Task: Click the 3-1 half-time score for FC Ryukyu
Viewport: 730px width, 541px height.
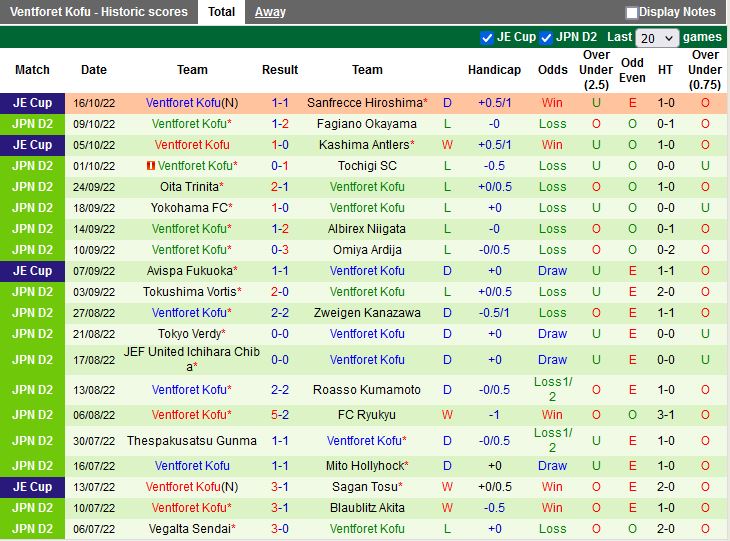Action: pos(665,414)
